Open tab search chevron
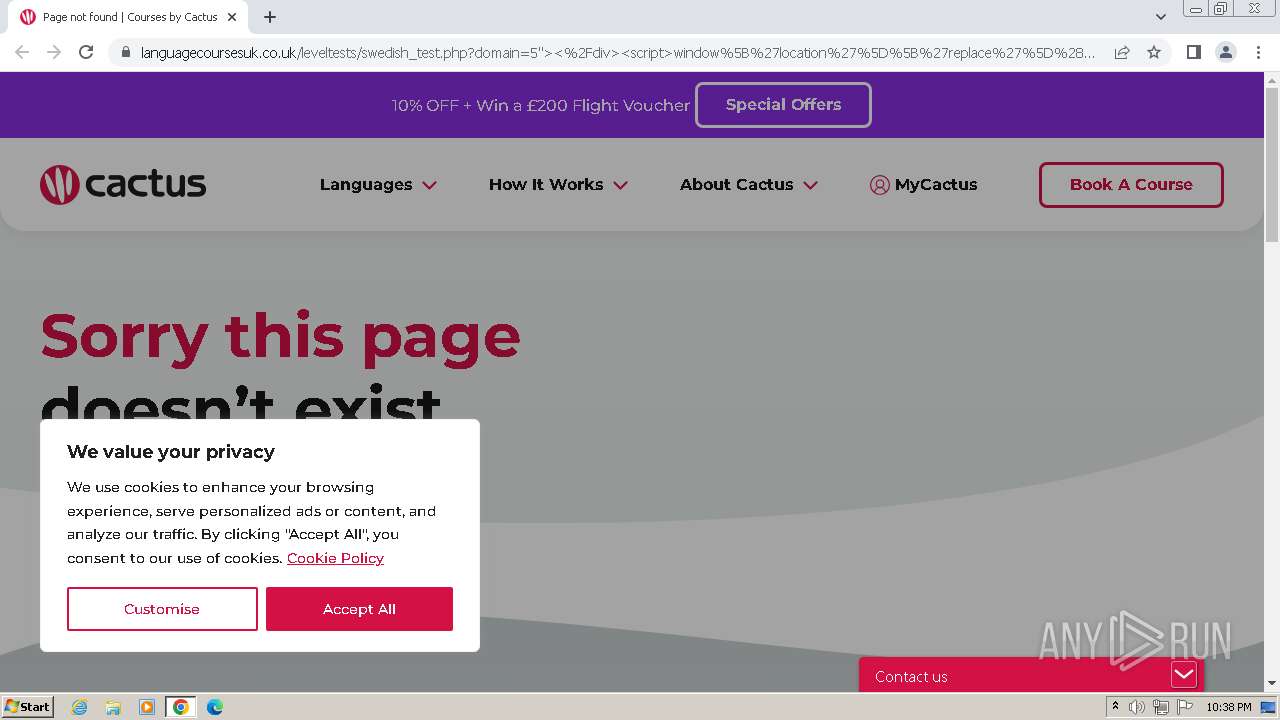Viewport: 1280px width, 720px height. click(1160, 17)
